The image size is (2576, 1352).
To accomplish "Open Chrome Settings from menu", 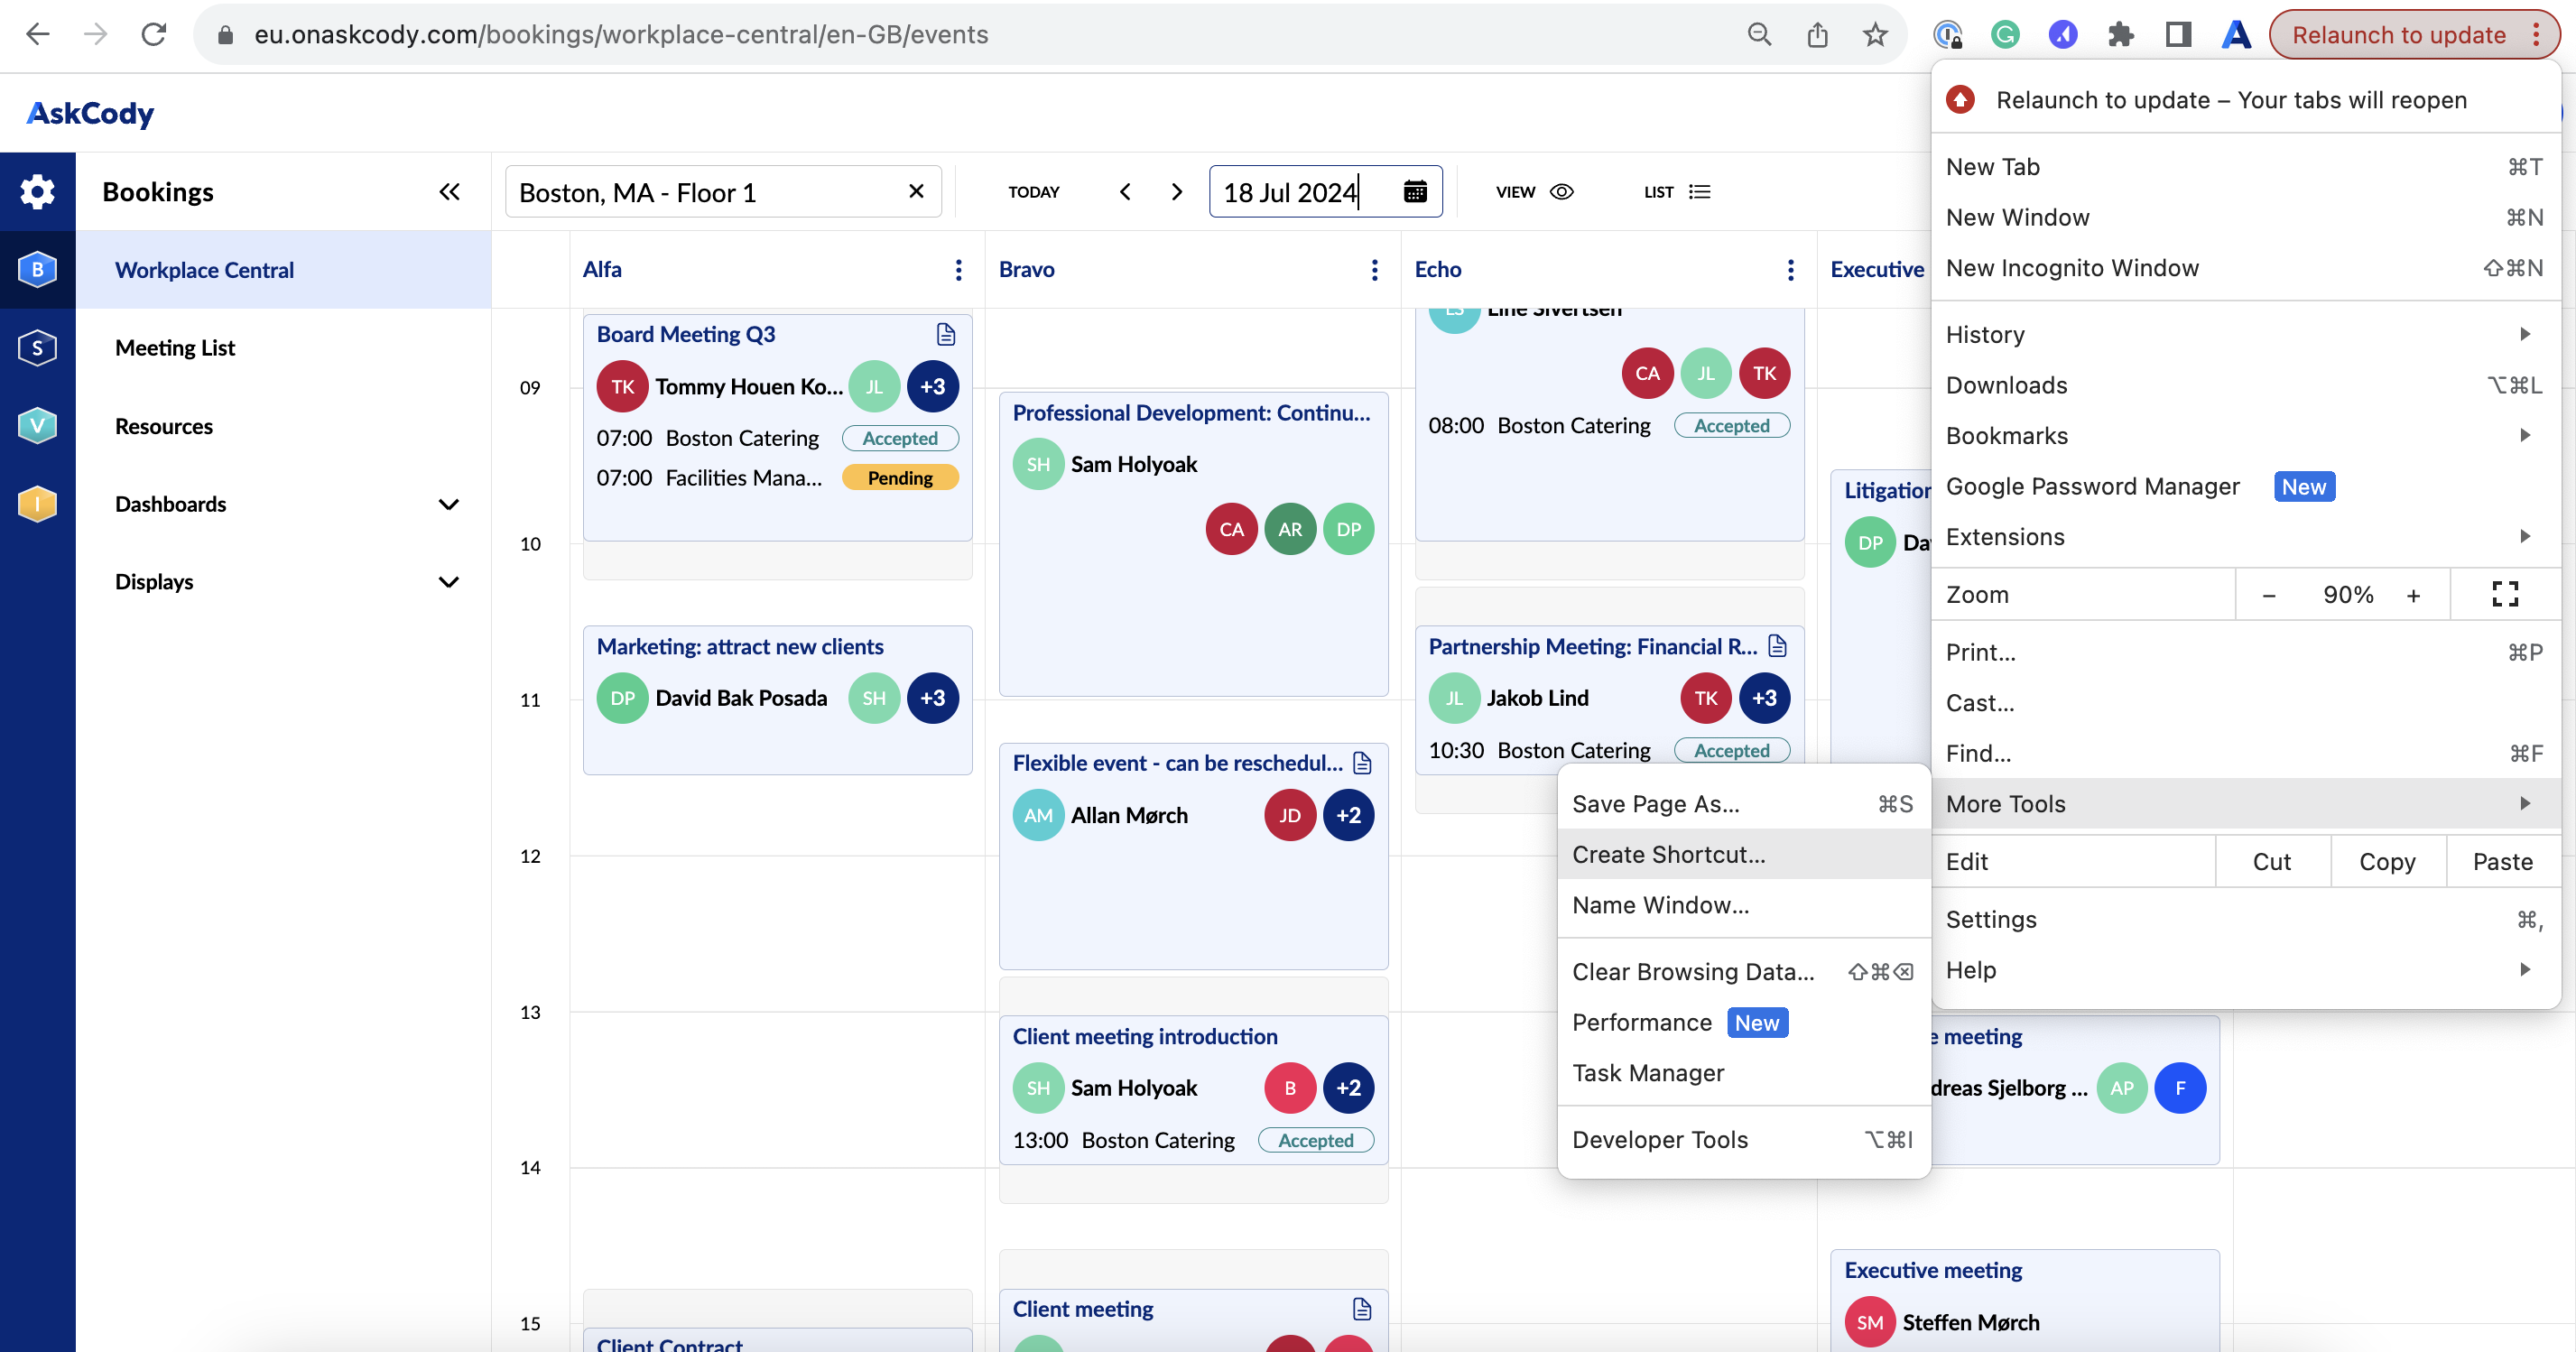I will click(2246, 919).
